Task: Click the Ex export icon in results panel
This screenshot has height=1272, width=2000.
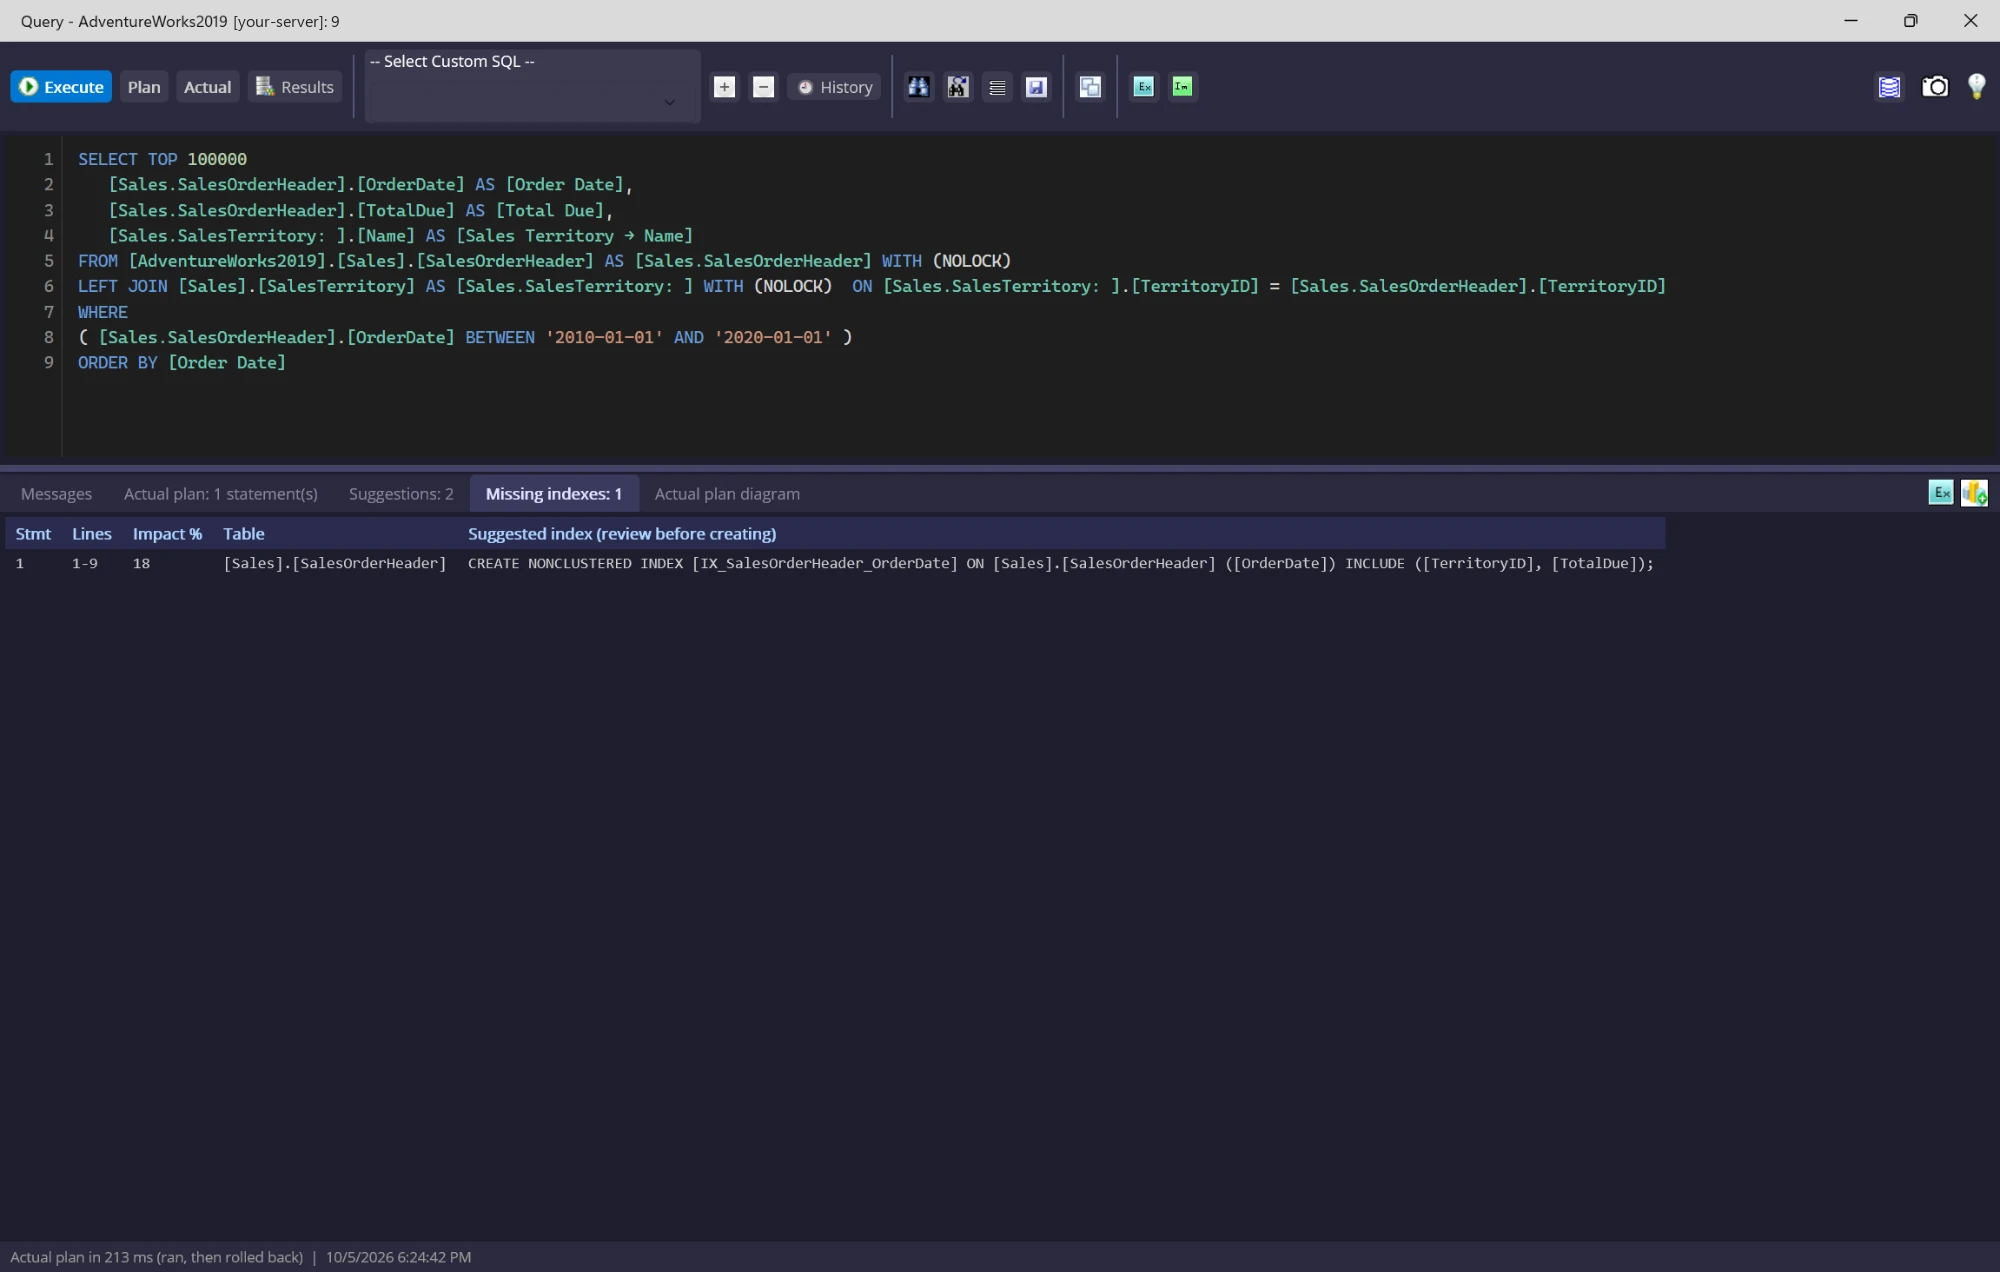Action: (1941, 493)
